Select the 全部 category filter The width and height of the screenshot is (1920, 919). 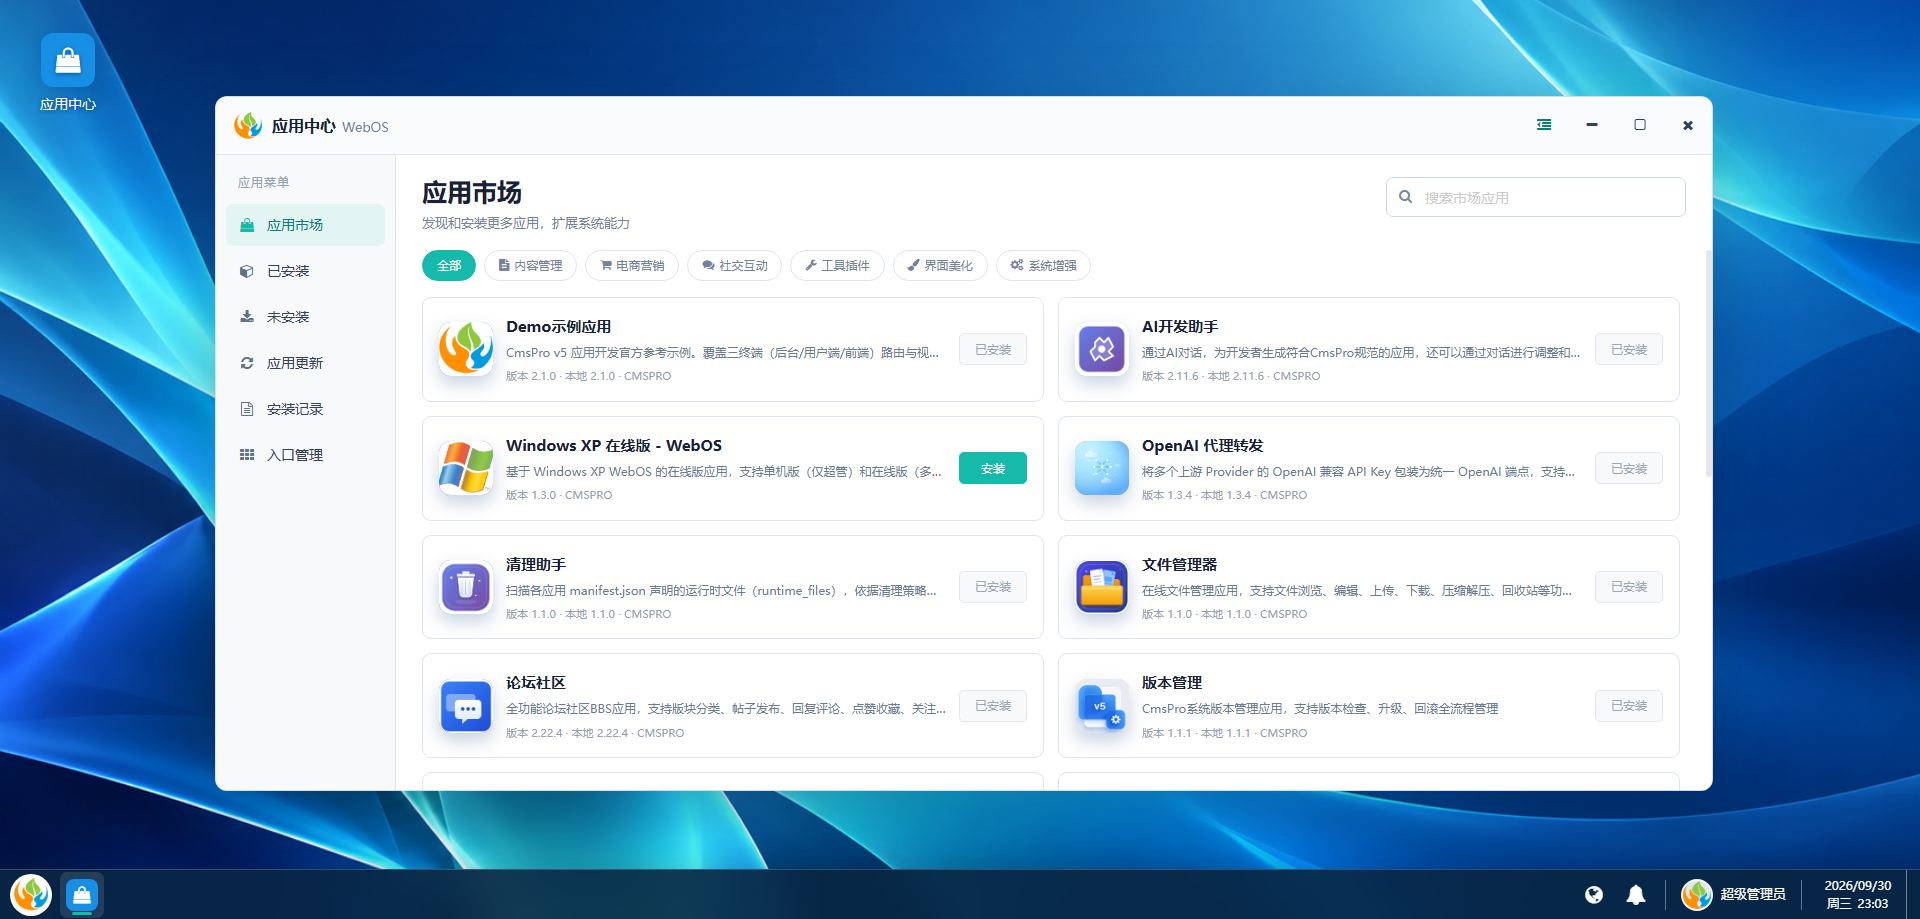[449, 266]
